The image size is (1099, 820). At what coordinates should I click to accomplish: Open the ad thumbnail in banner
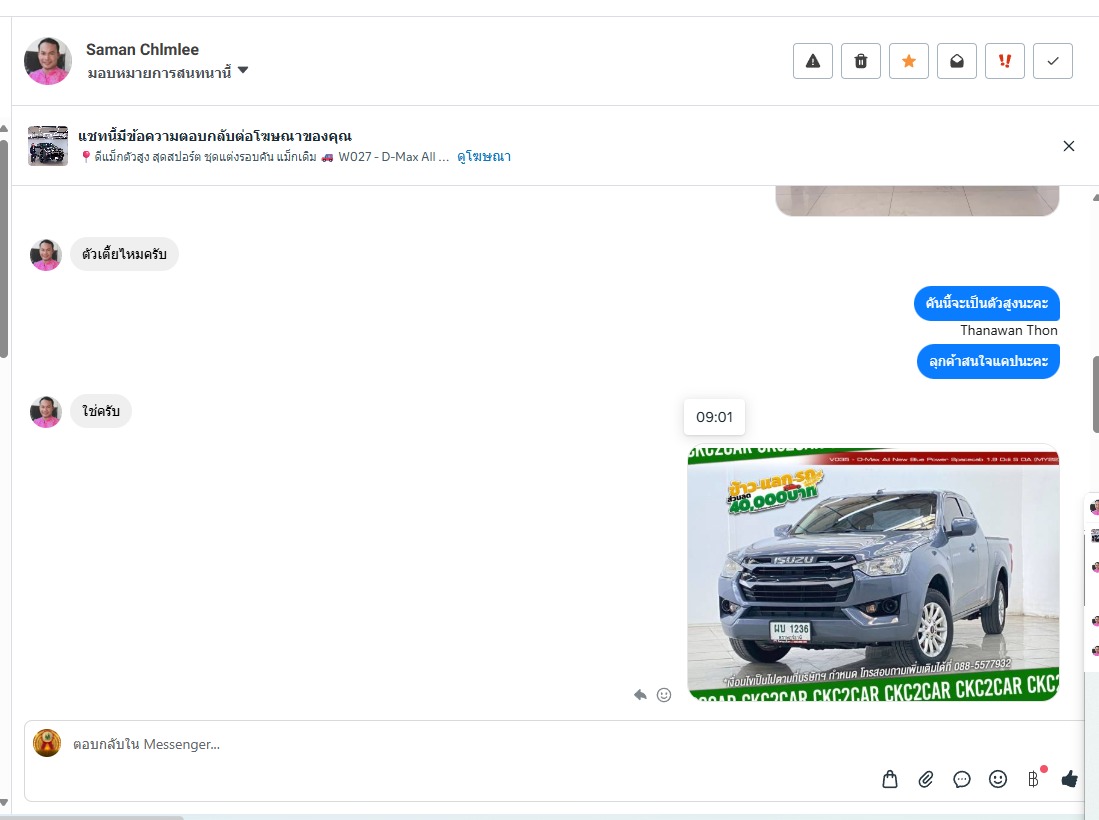pos(48,146)
